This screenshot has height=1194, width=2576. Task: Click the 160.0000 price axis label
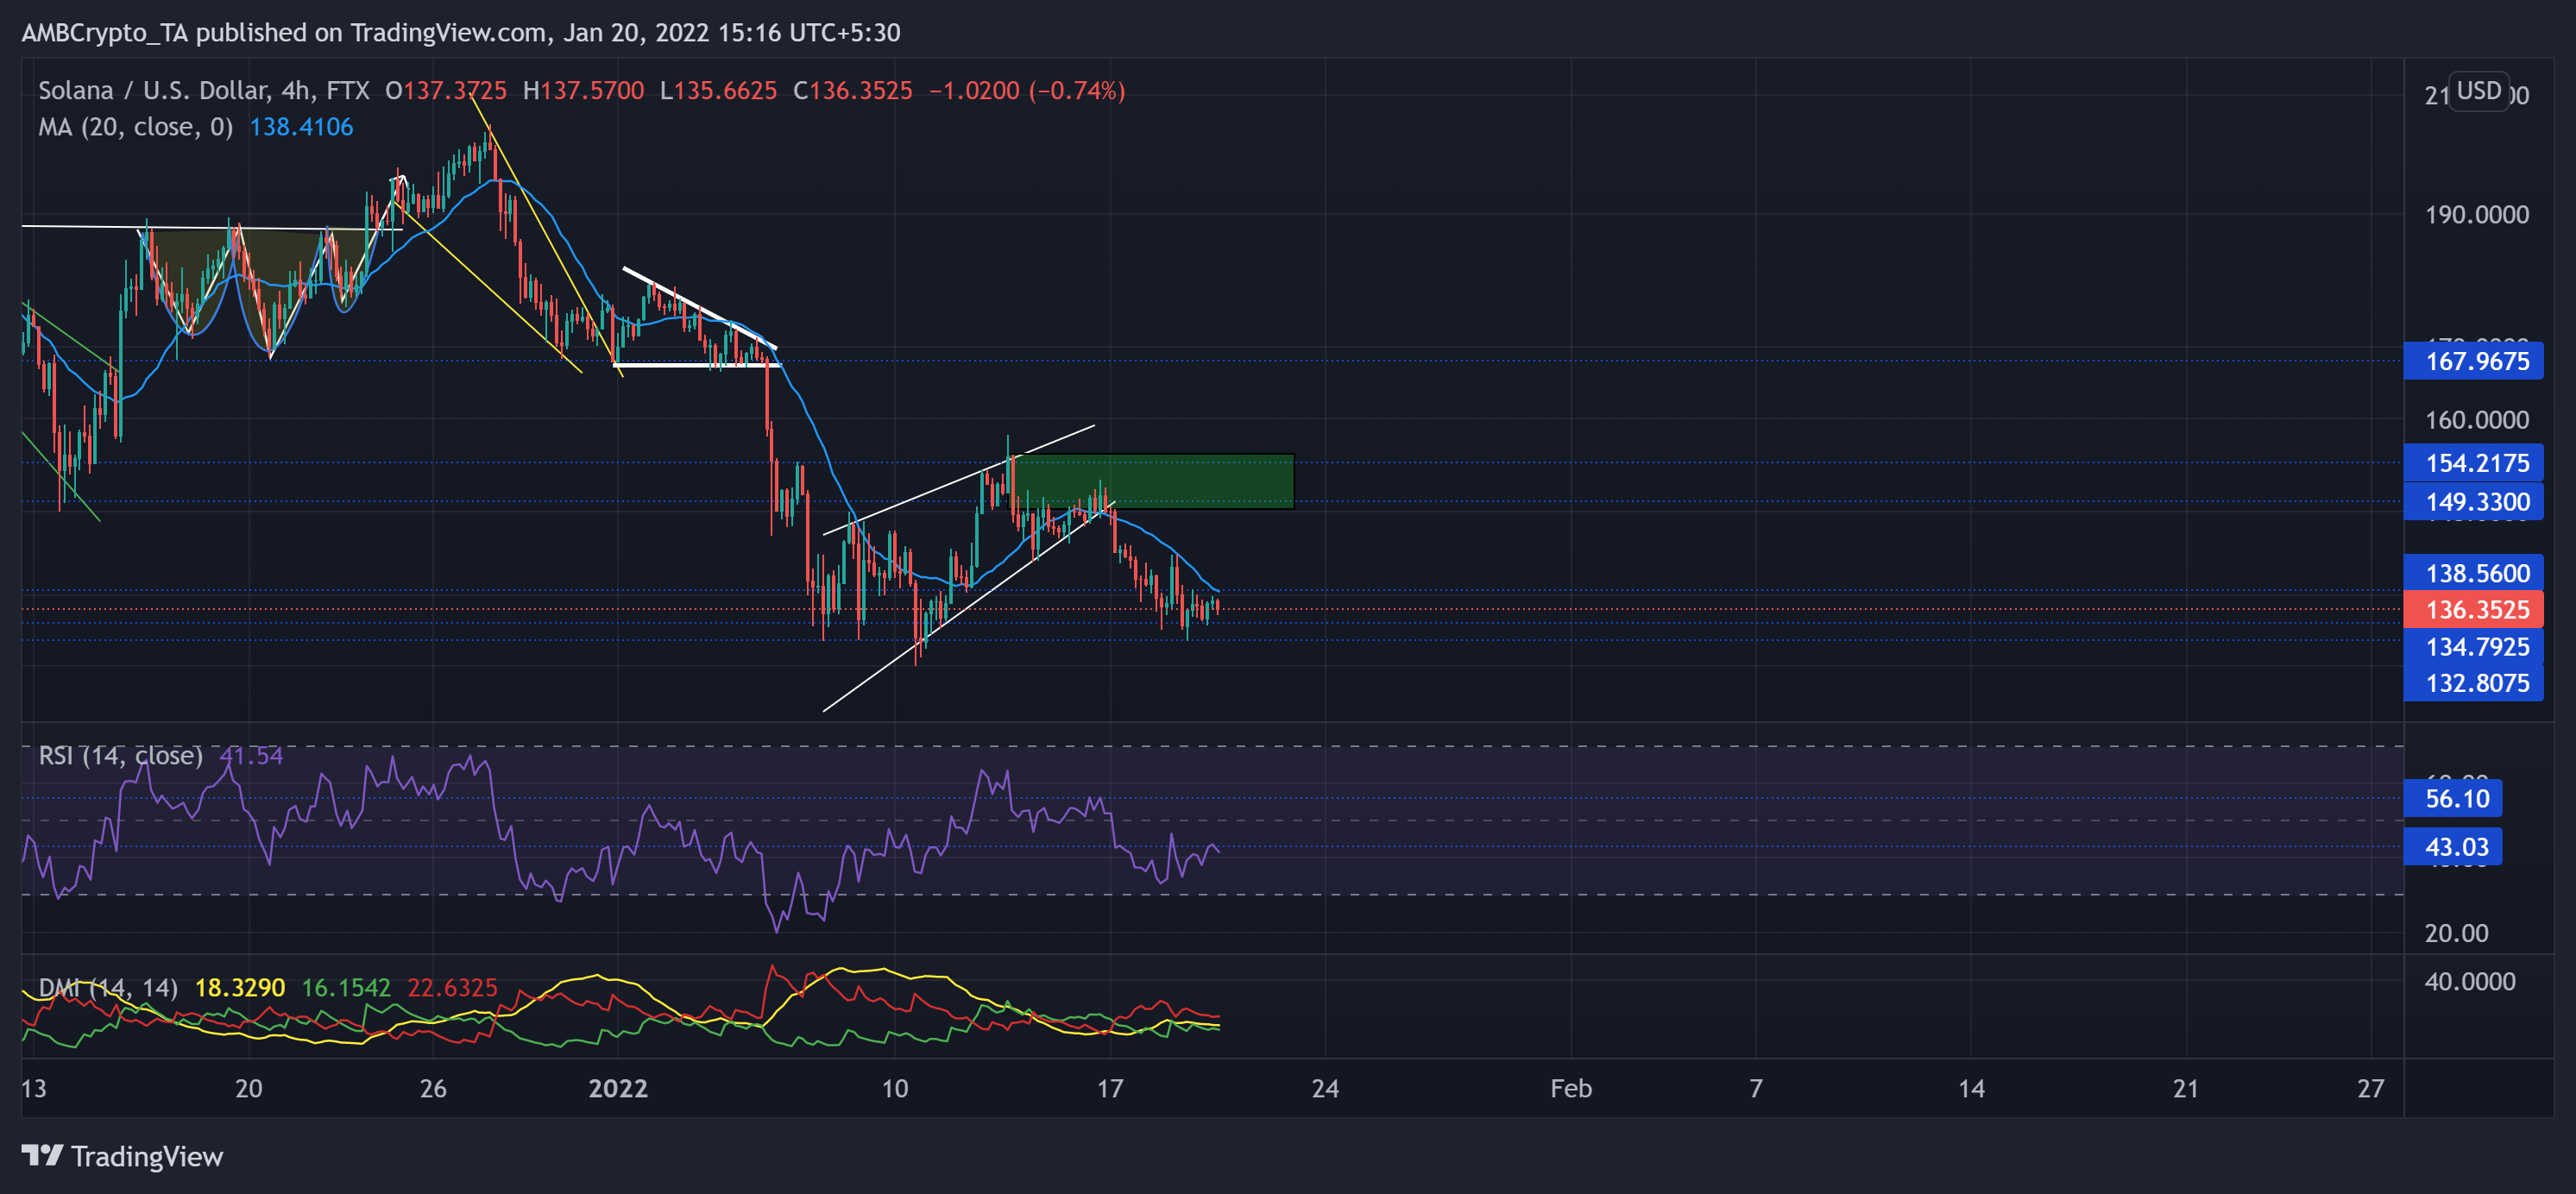(2476, 420)
